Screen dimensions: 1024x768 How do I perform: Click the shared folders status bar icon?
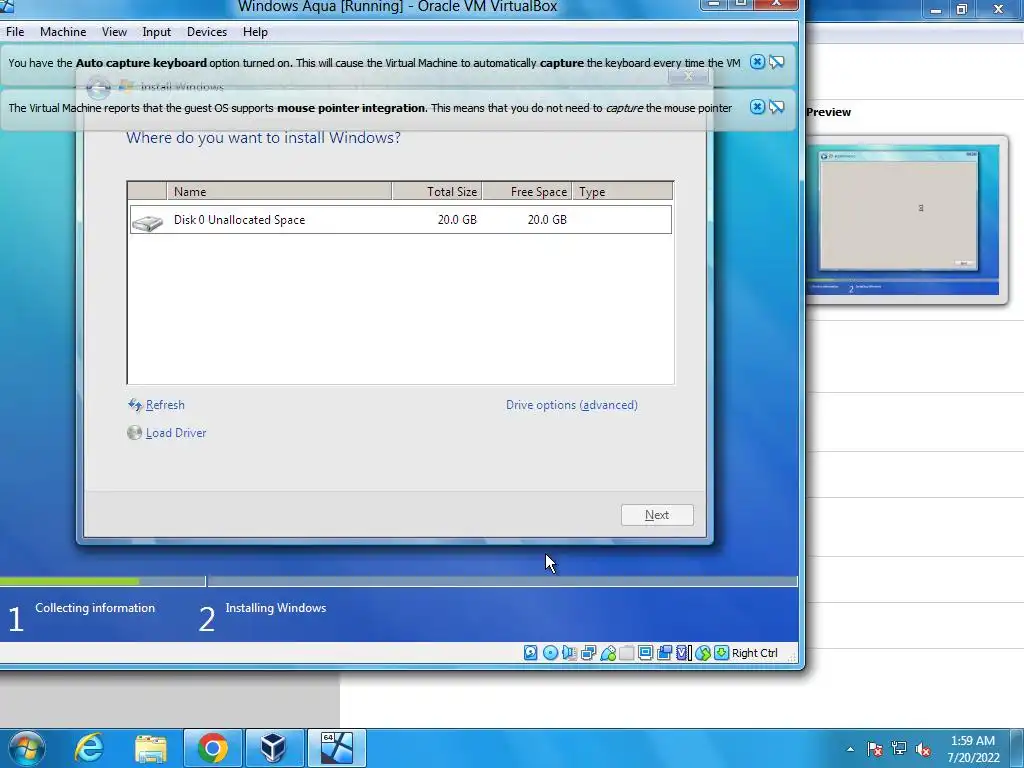coord(626,652)
